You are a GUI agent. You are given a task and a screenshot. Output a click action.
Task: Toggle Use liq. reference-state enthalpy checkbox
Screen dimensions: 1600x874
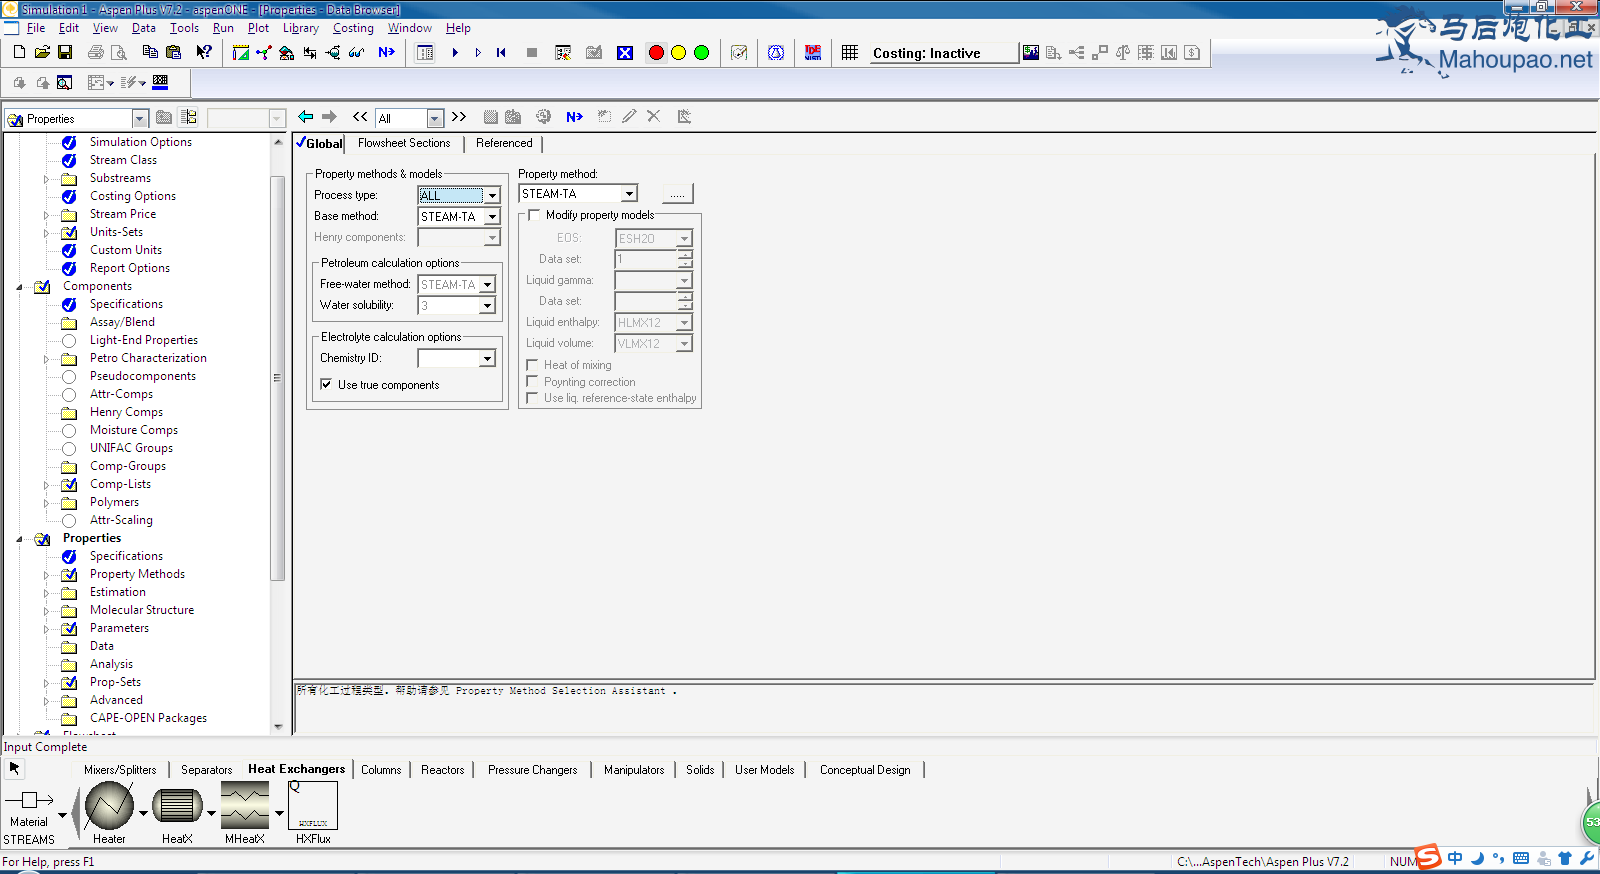[x=532, y=398]
